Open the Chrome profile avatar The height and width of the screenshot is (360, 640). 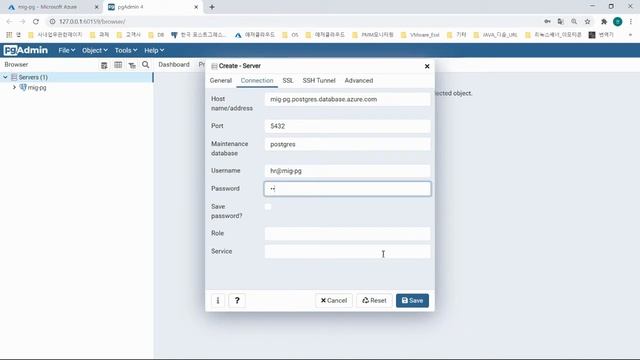618,22
